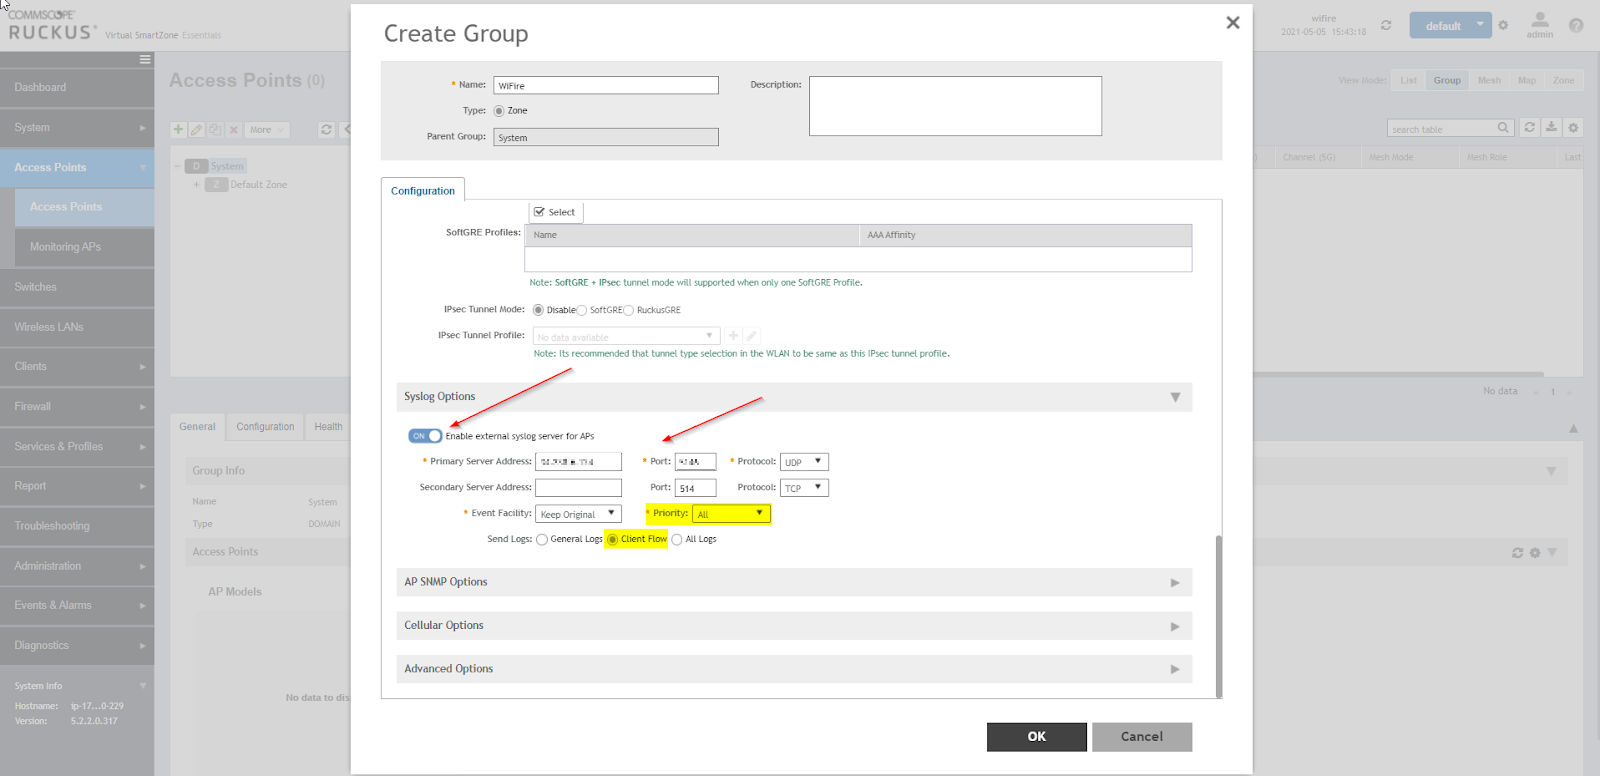Screen dimensions: 1600x776
Task: Collapse sidebar hamburger menu icon
Action: click(145, 59)
